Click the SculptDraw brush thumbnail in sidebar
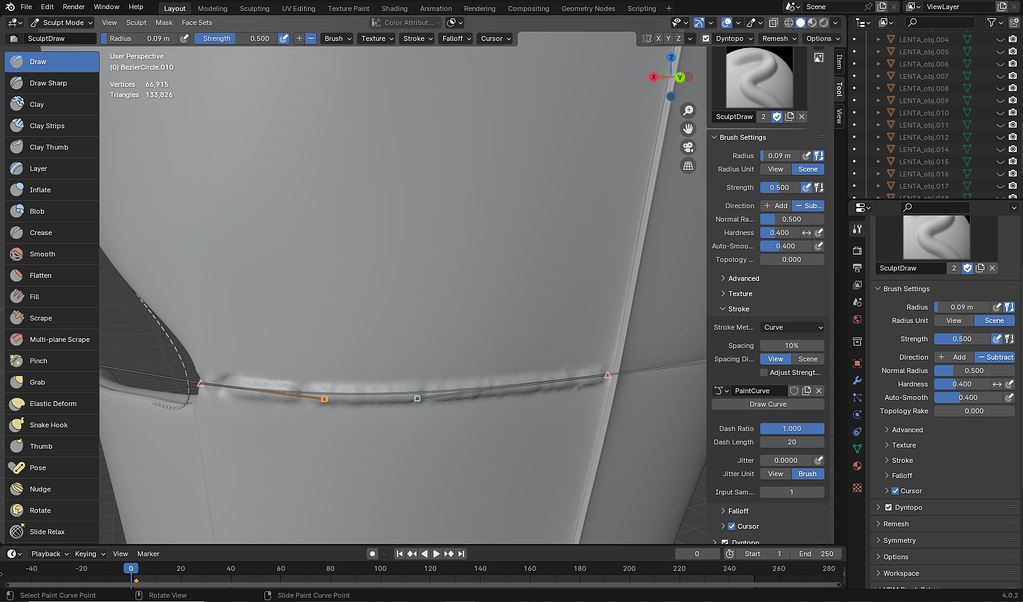Viewport: 1023px width, 602px height. [759, 78]
